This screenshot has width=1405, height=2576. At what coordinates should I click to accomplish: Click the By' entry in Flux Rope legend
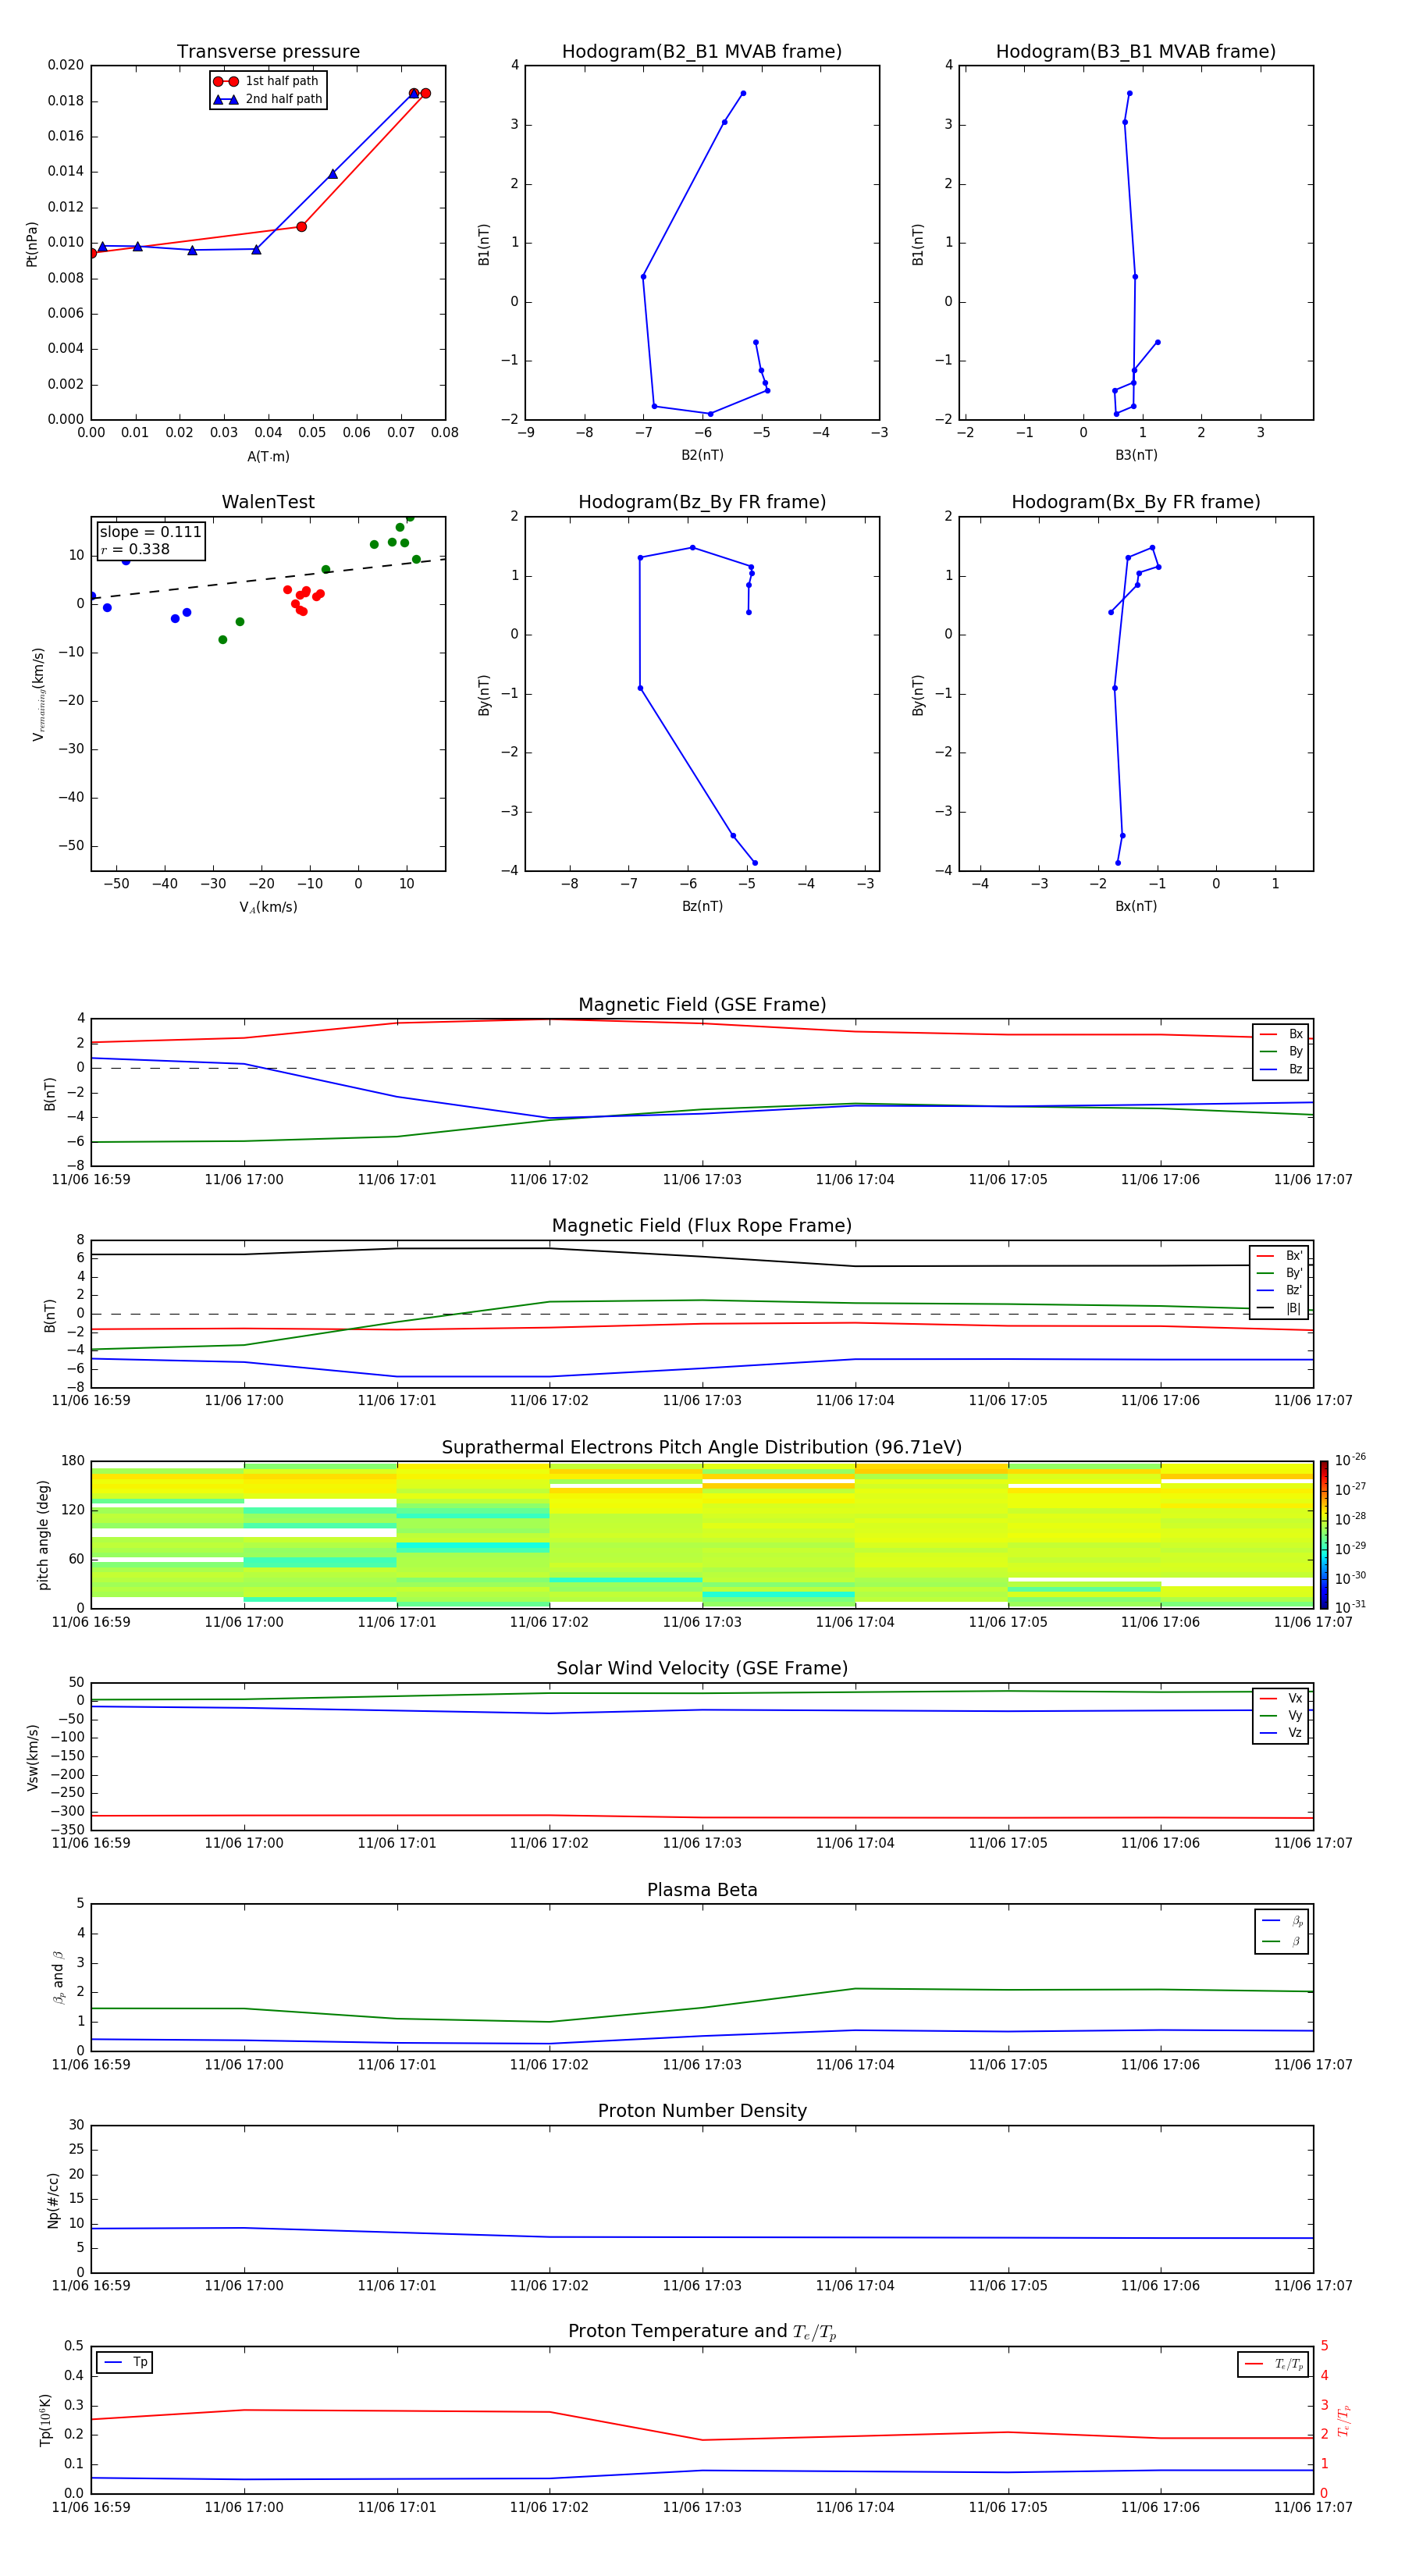coord(1279,1273)
